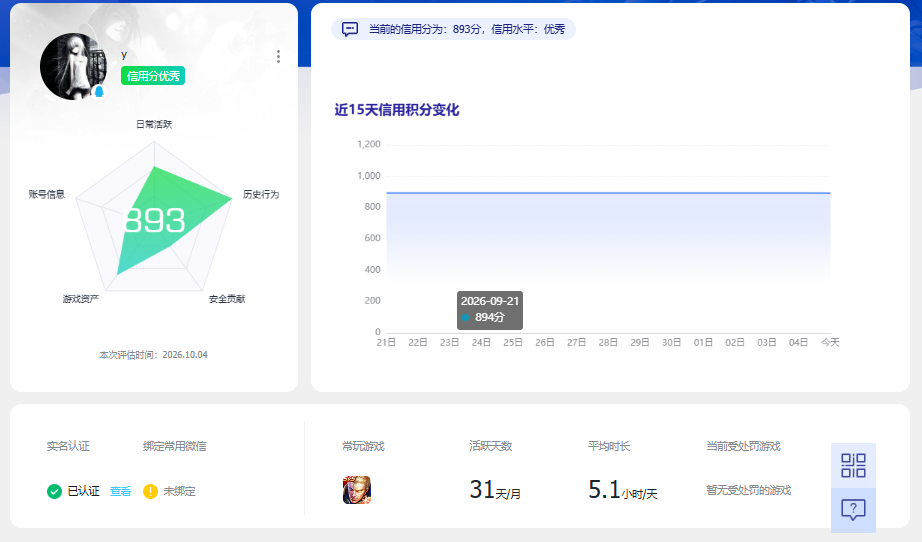Click the 未绑定 WeChat binding status
This screenshot has height=542, width=922.
(x=179, y=491)
